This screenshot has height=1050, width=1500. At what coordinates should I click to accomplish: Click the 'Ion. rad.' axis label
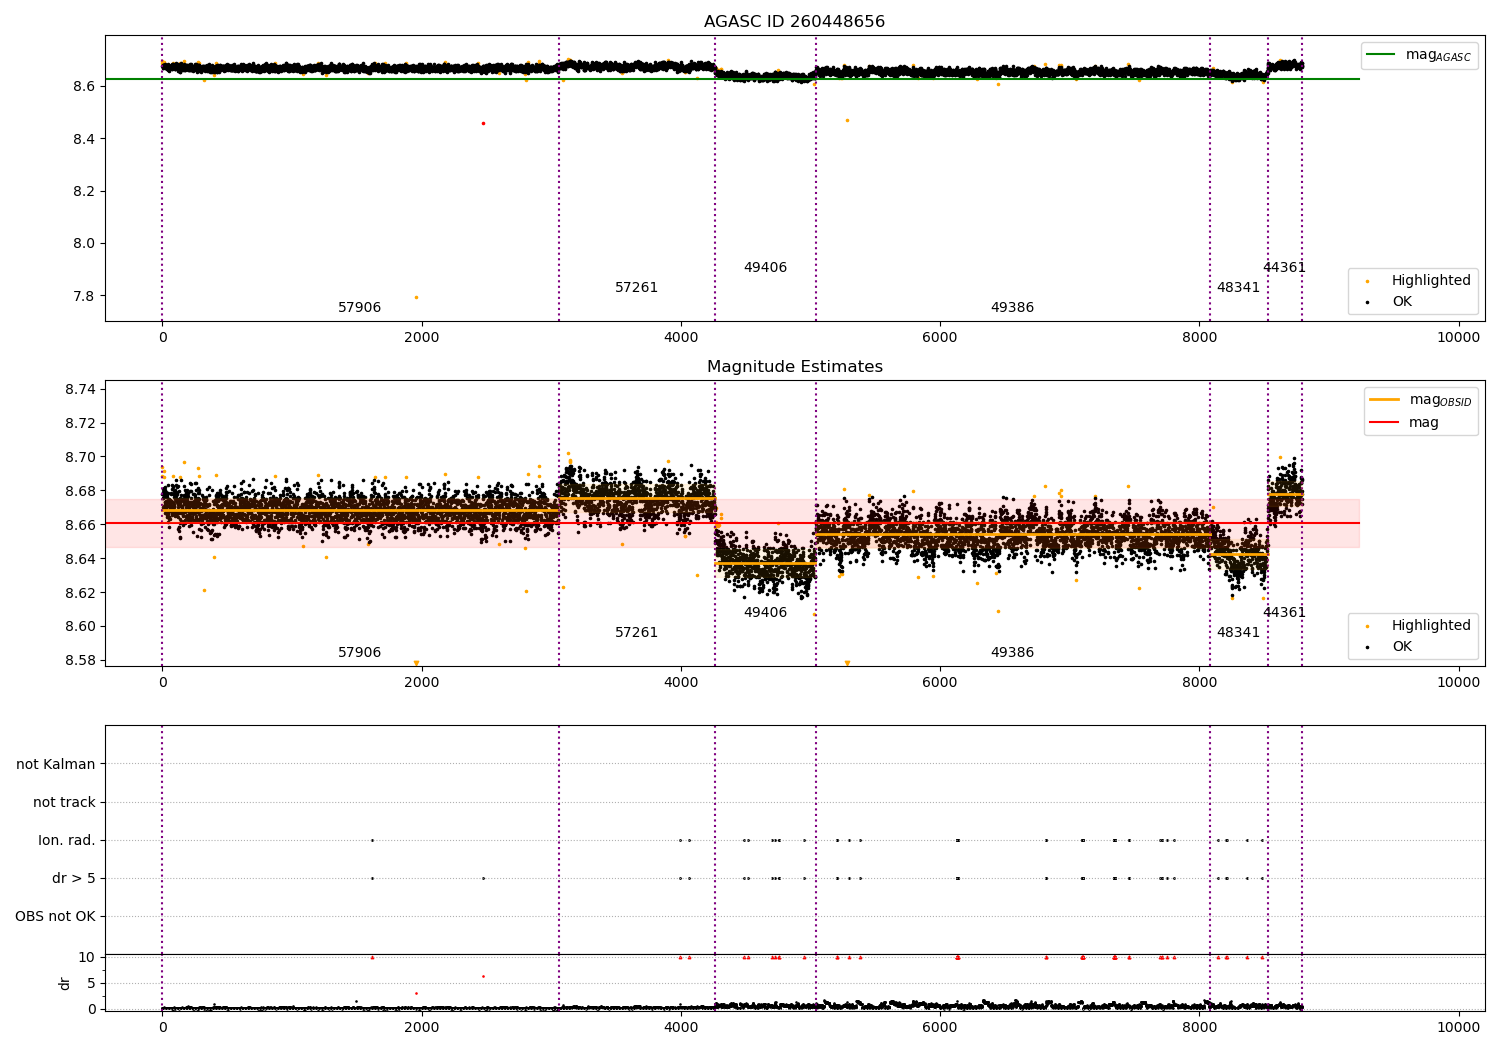(x=67, y=841)
